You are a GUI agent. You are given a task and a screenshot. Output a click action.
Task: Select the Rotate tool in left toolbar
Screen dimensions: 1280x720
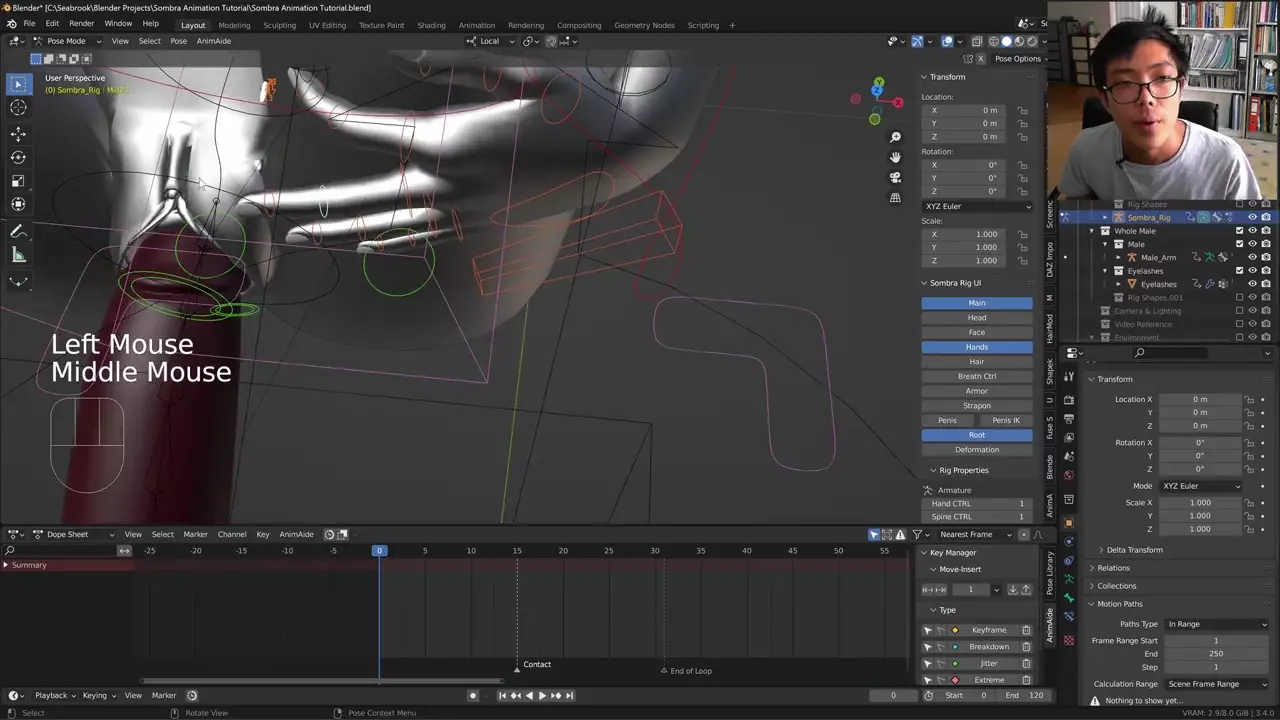pos(18,157)
